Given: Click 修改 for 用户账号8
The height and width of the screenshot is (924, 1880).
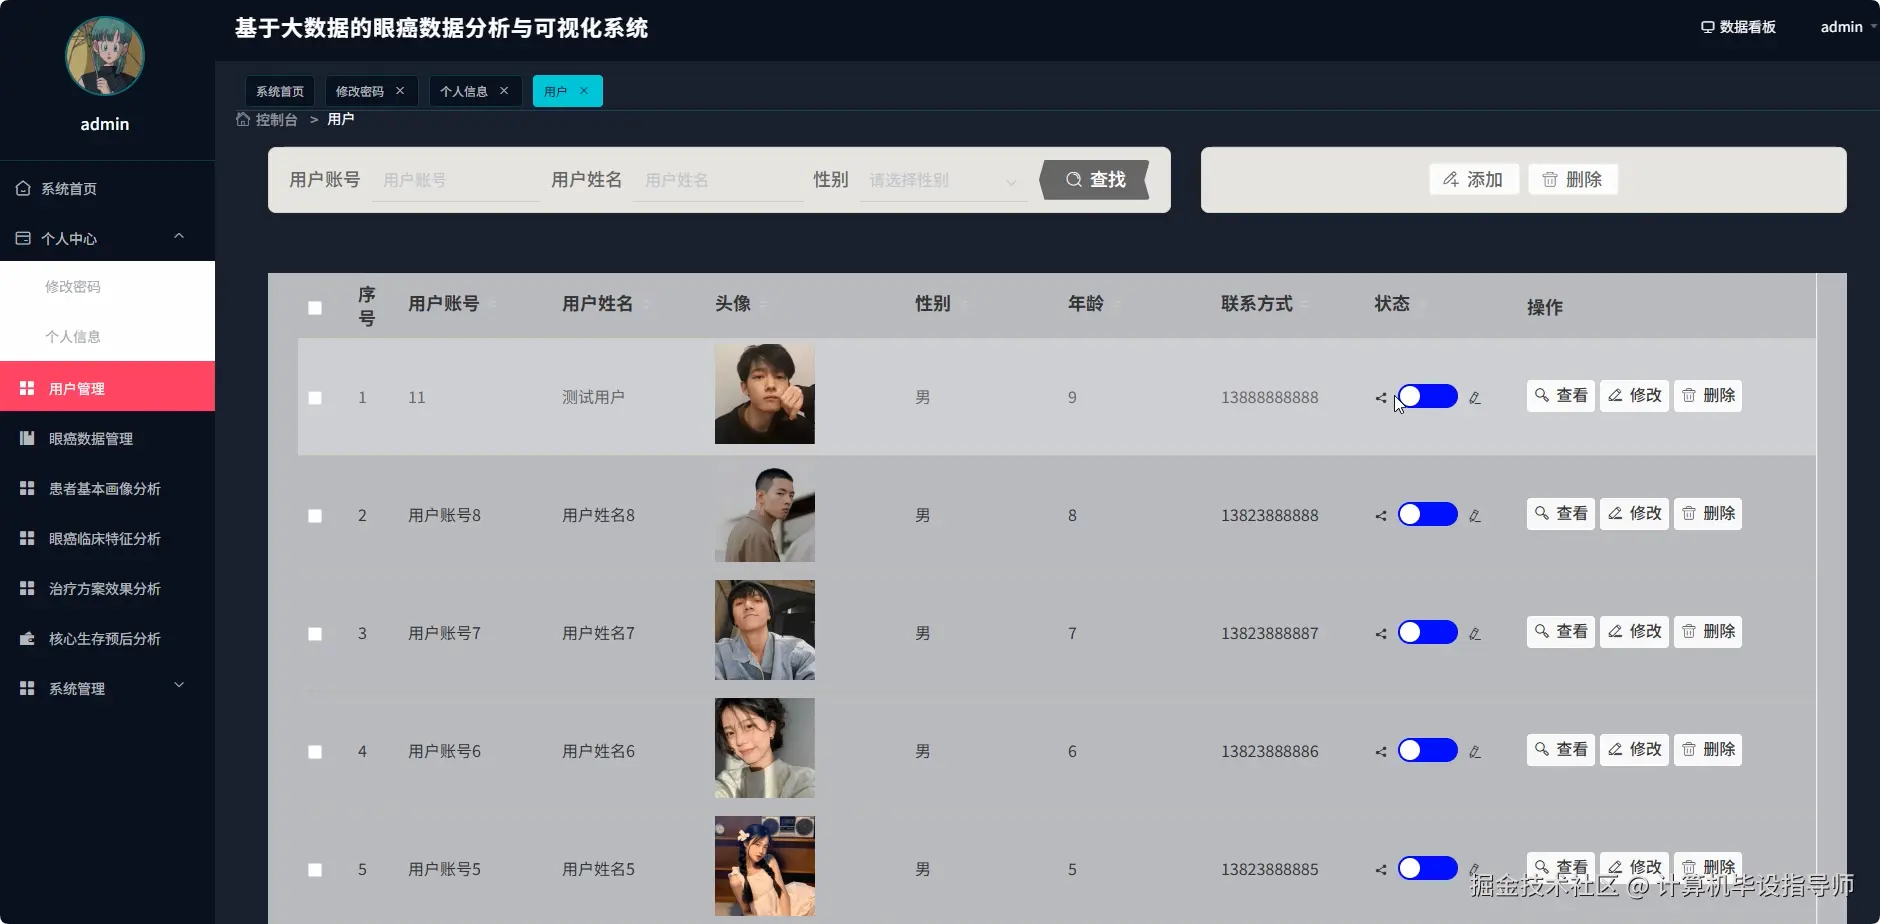Looking at the screenshot, I should click(1634, 514).
